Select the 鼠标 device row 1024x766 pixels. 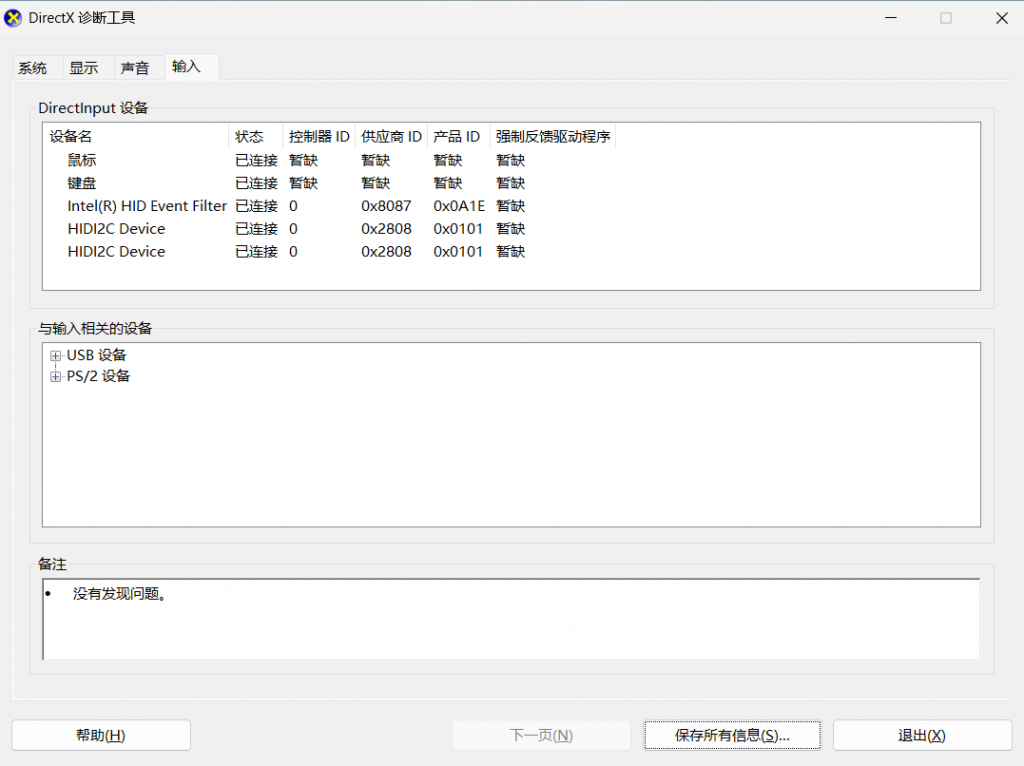tap(82, 160)
